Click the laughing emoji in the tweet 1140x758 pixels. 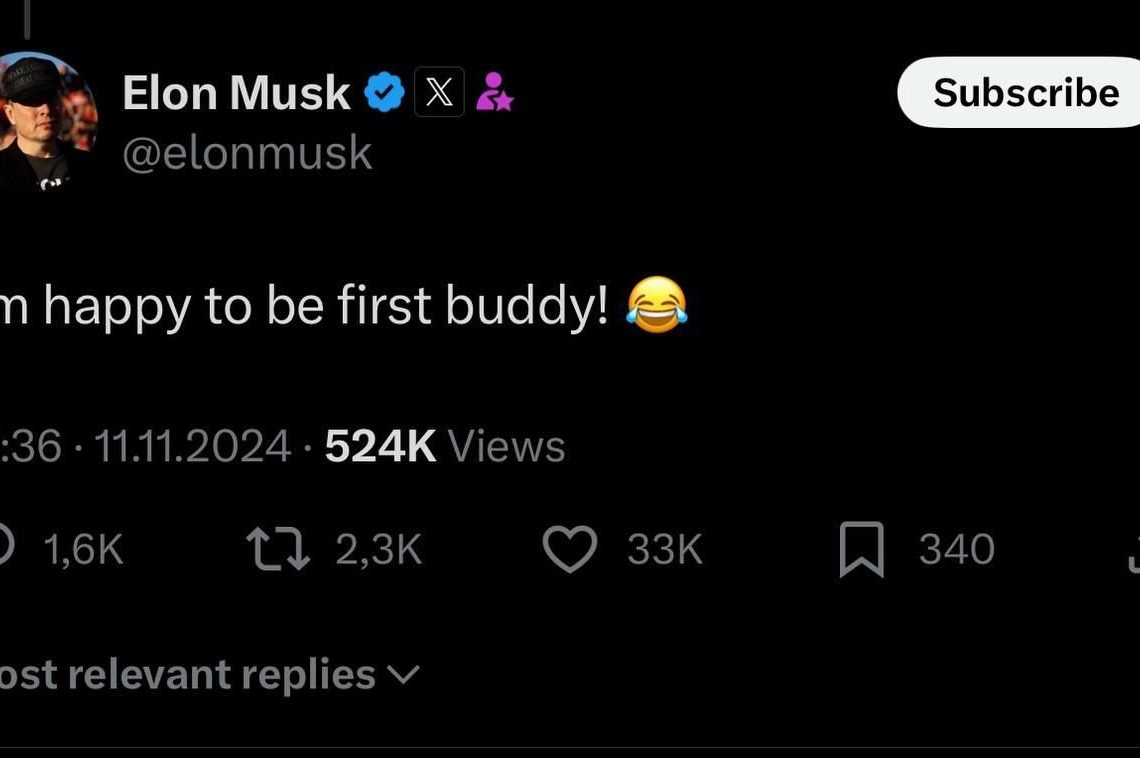tap(656, 306)
